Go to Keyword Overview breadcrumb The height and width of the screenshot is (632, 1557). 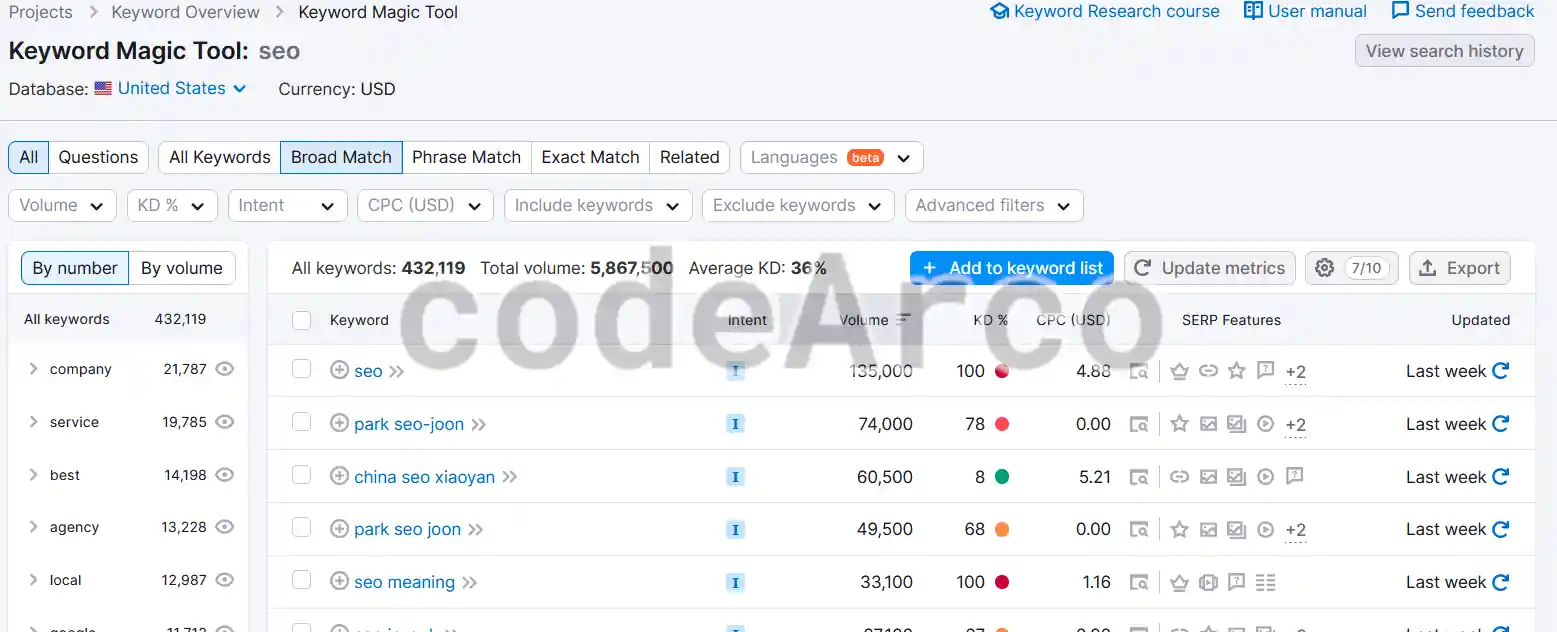click(185, 12)
